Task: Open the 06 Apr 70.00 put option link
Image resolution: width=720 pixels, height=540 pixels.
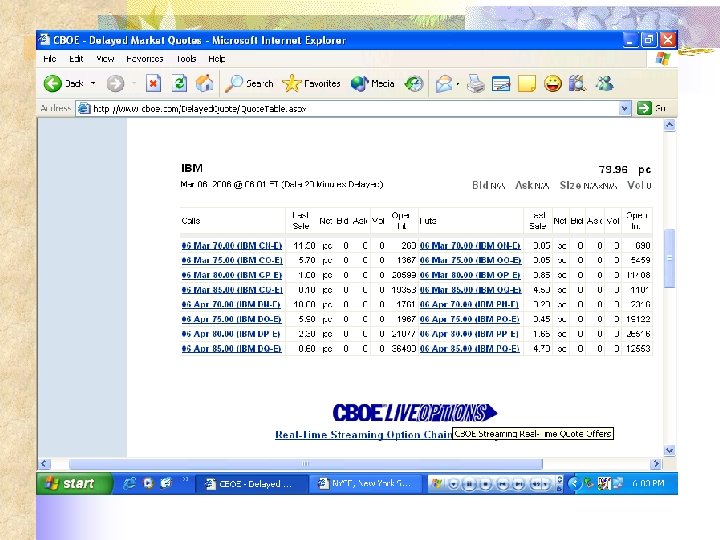Action: (x=469, y=304)
